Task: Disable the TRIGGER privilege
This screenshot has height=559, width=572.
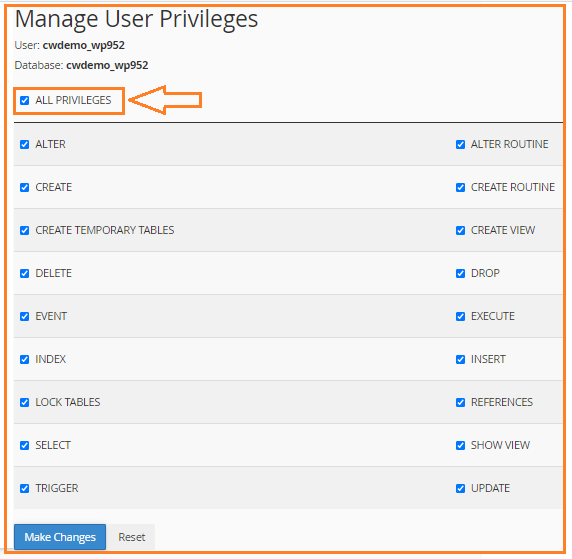Action: click(24, 489)
